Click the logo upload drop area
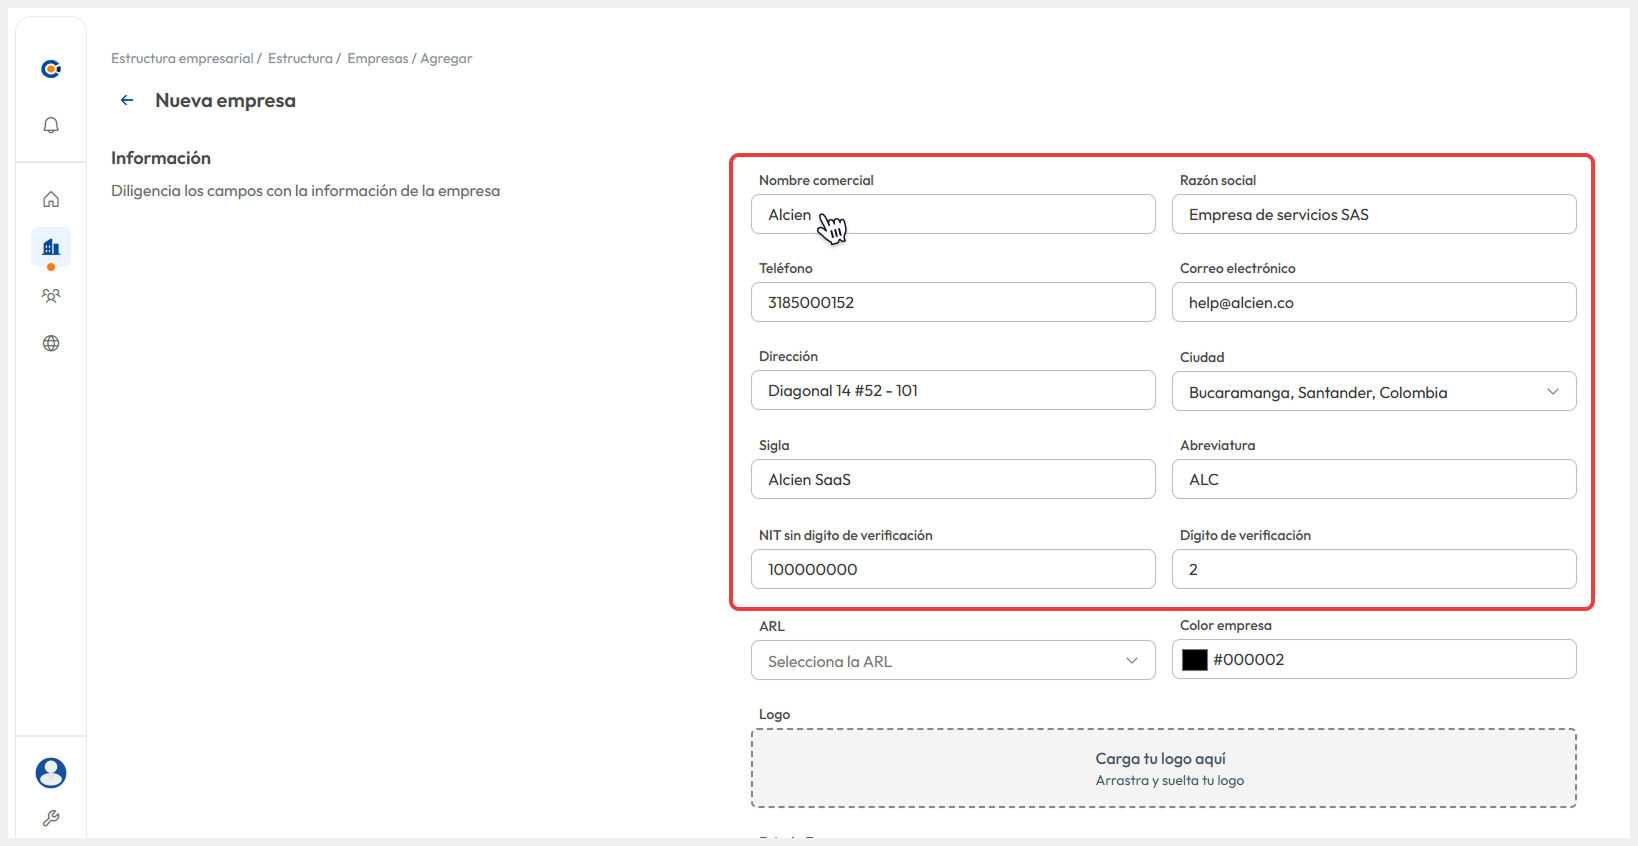 (1163, 768)
